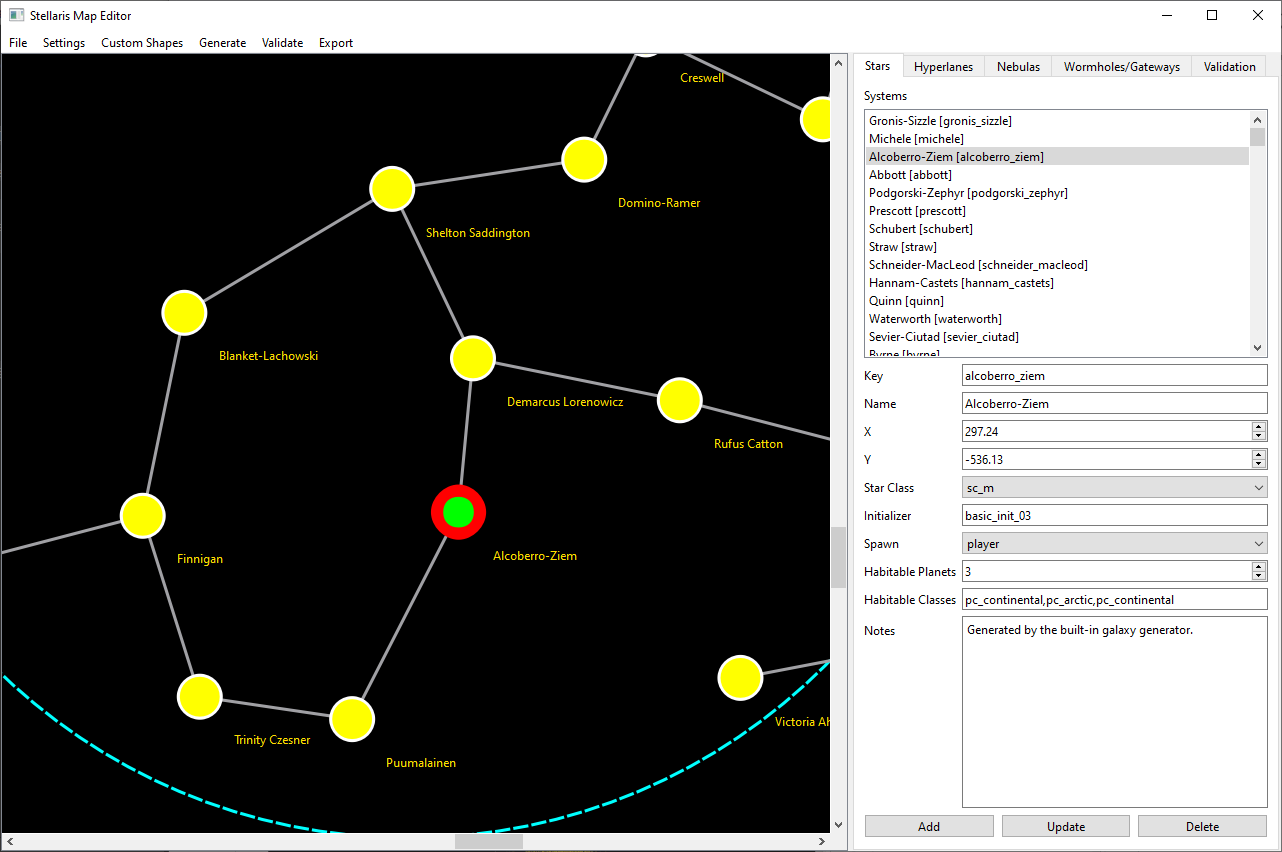Switch to the Hyperlanes tab

pos(943,67)
